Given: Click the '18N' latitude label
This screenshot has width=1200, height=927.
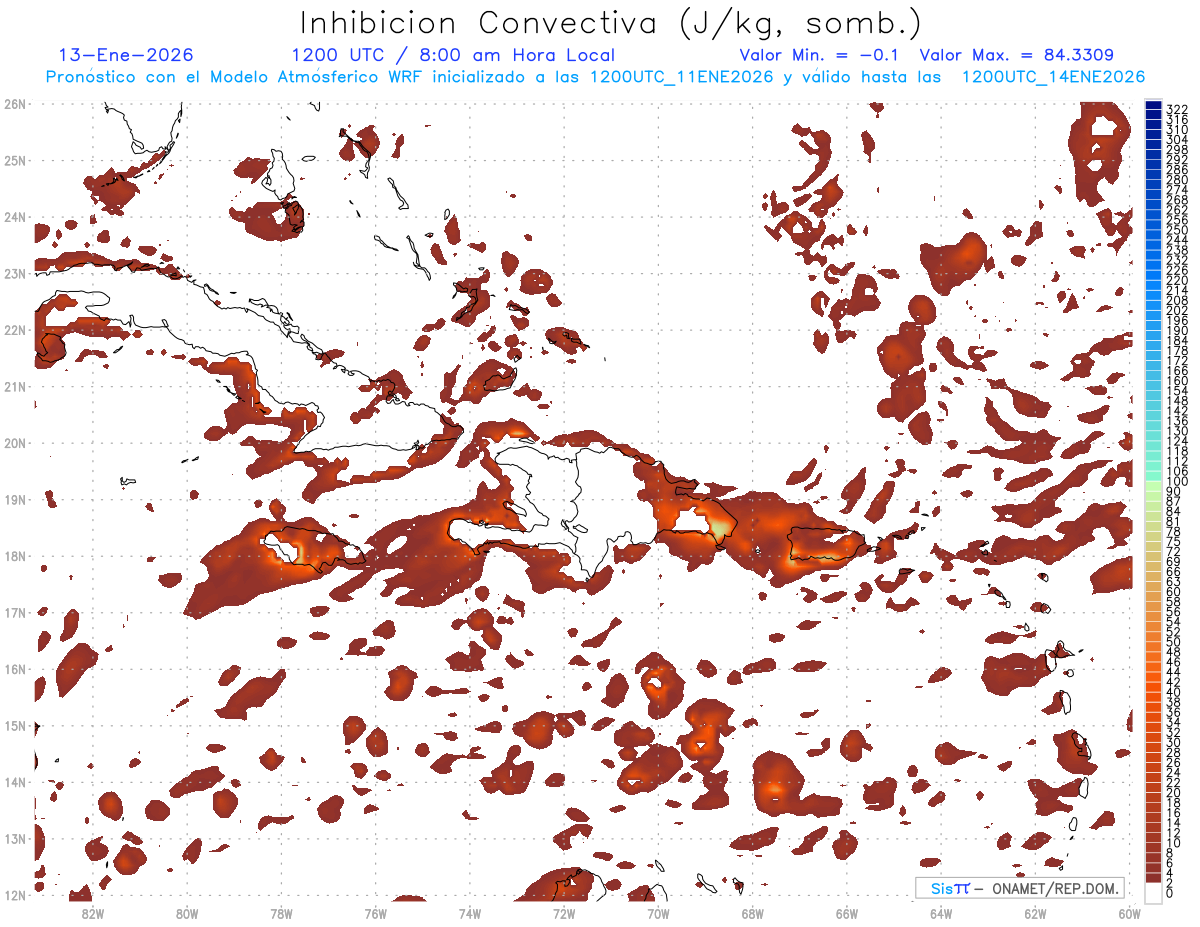Looking at the screenshot, I should [15, 555].
